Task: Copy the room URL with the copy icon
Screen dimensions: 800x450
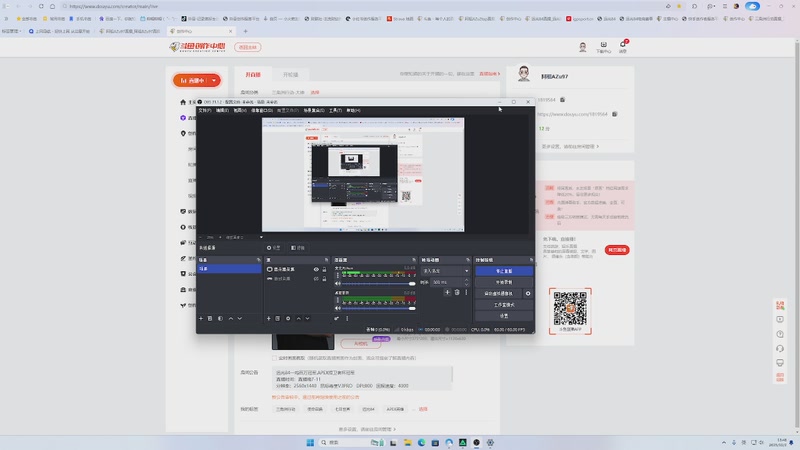Action: click(x=615, y=114)
